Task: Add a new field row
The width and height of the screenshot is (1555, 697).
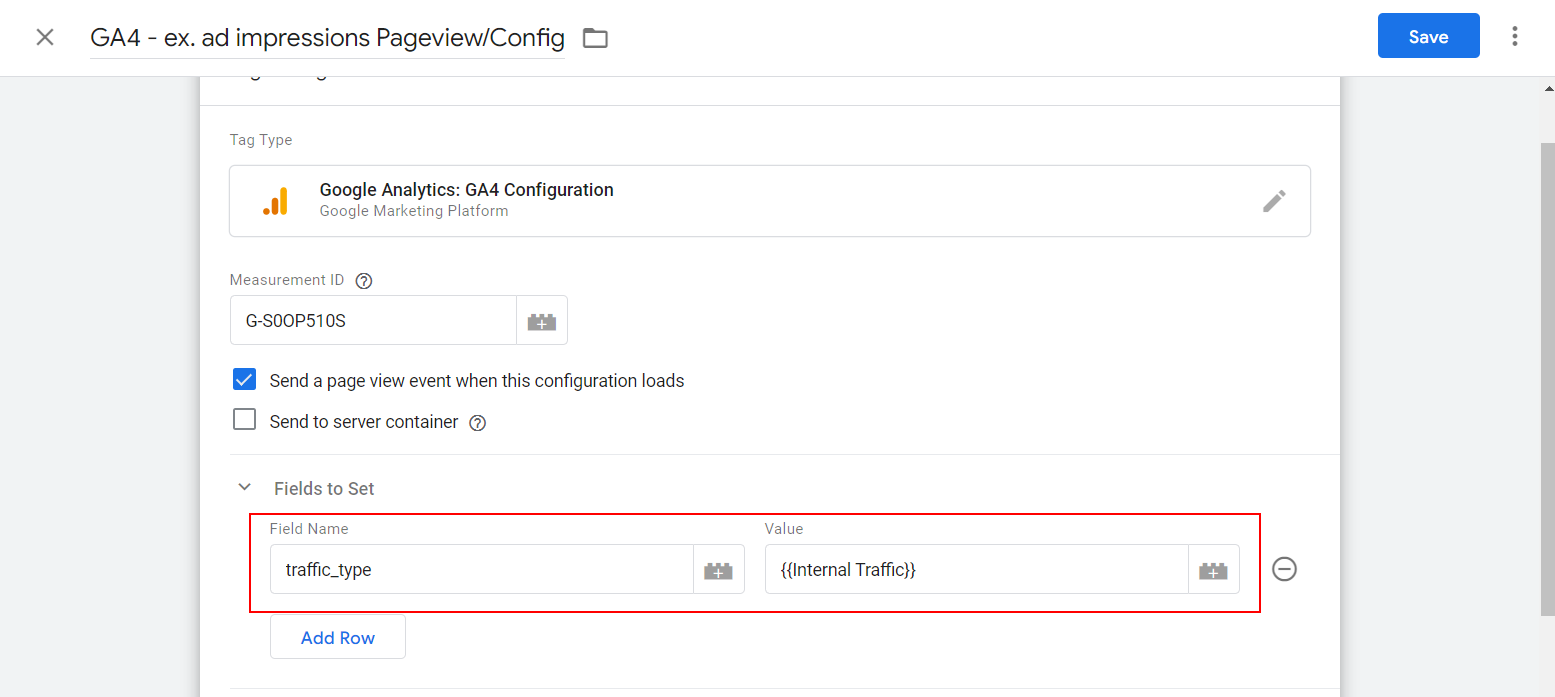Action: coord(337,636)
